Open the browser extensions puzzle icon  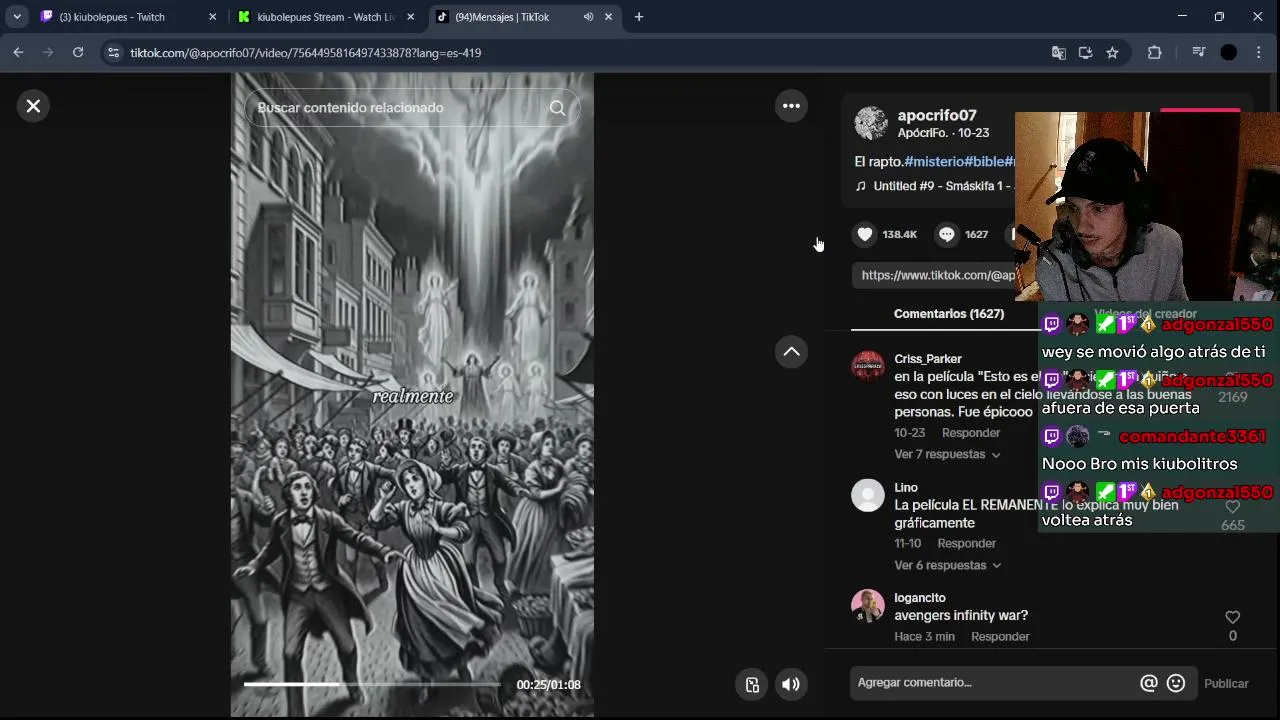pos(1155,53)
